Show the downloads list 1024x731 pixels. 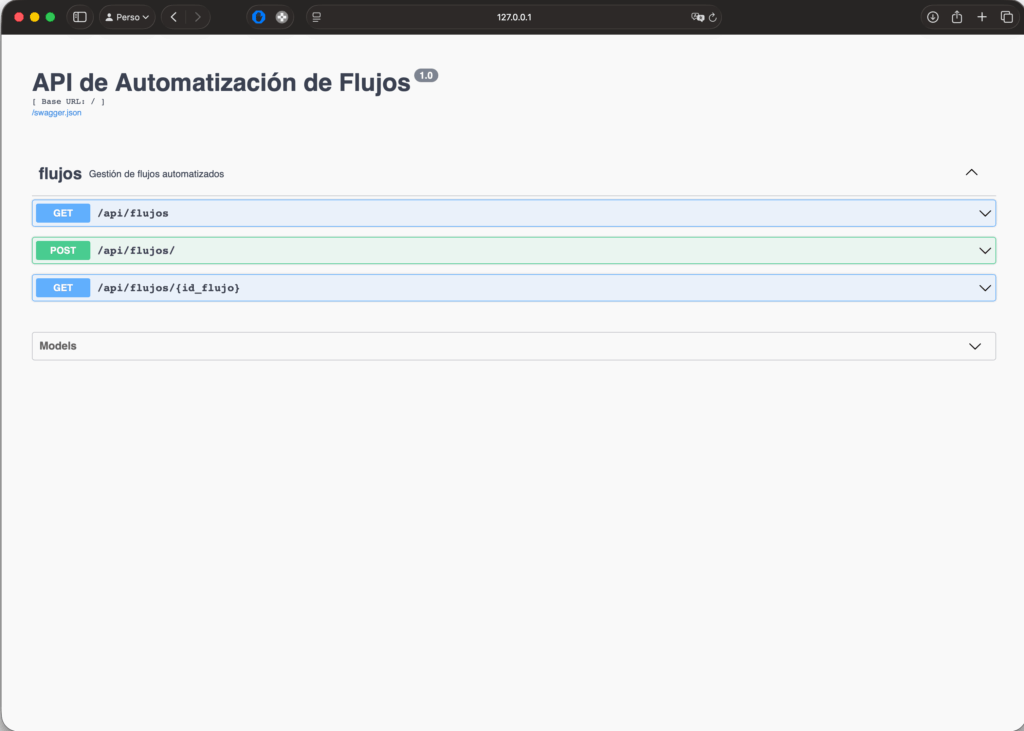tap(932, 17)
